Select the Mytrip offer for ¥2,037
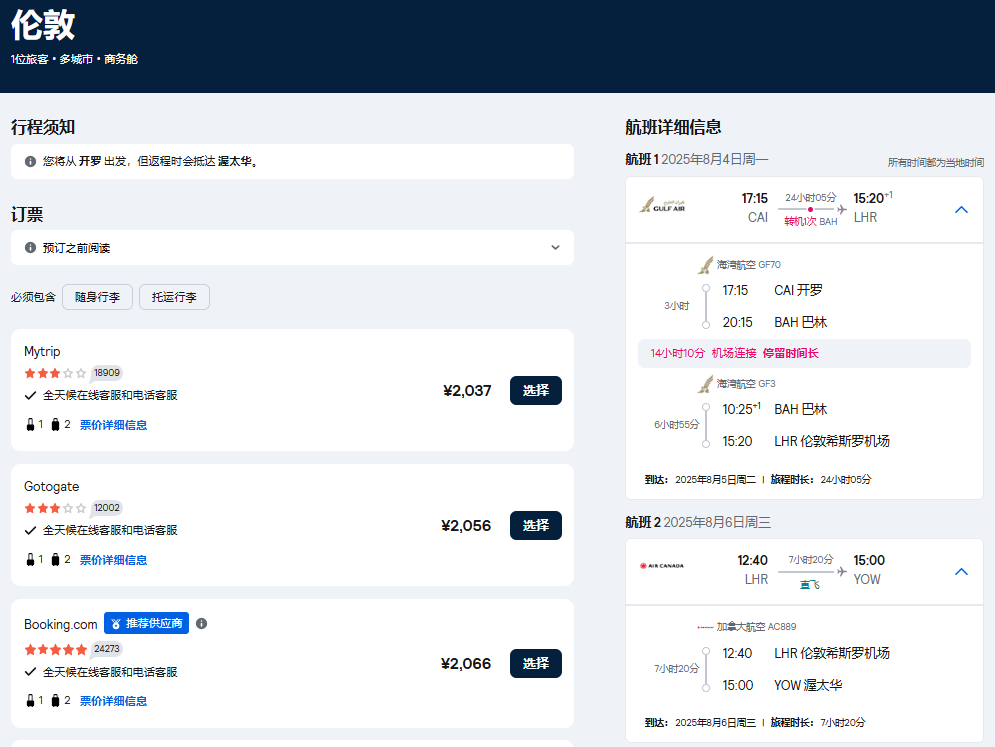This screenshot has width=995, height=747. [536, 390]
